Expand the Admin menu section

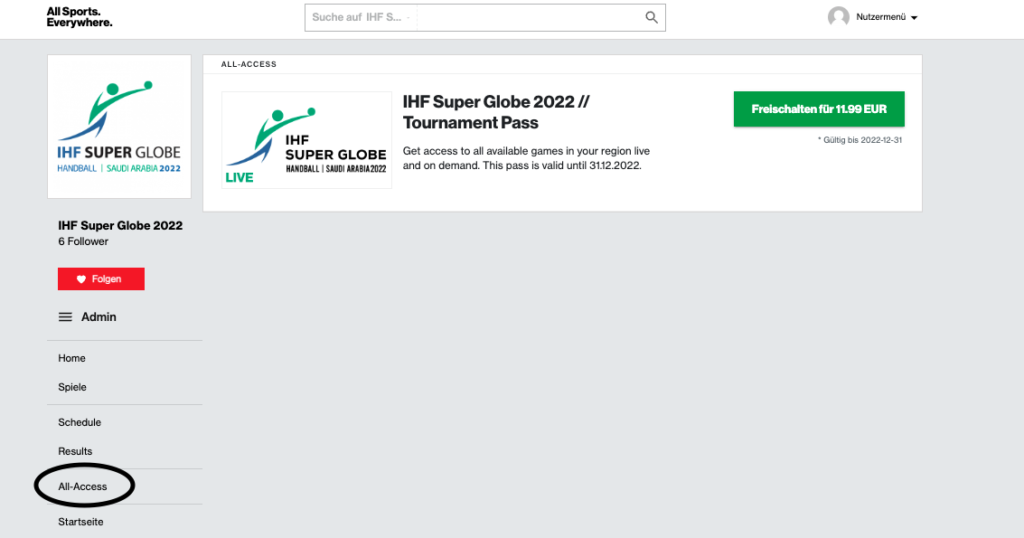coord(99,317)
